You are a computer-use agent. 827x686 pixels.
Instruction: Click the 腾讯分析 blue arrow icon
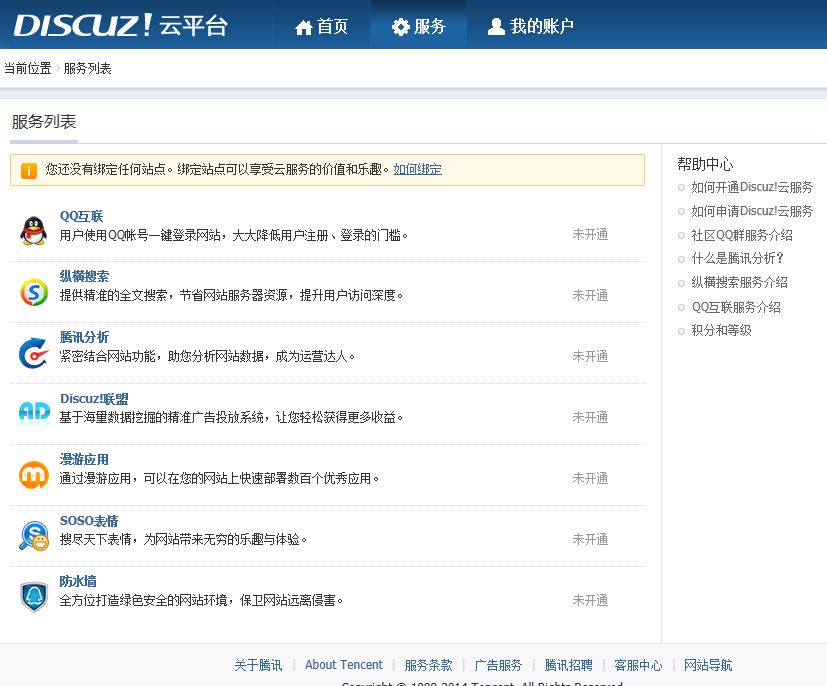coord(34,353)
